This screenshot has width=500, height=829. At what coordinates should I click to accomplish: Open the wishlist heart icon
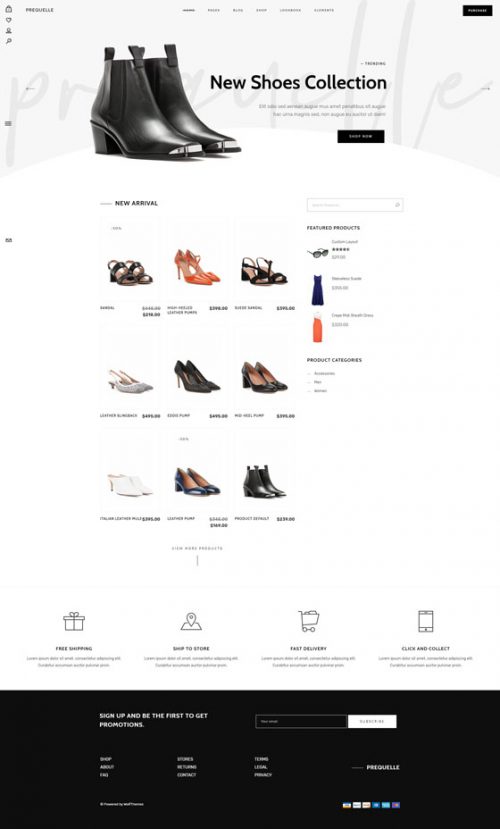point(8,20)
